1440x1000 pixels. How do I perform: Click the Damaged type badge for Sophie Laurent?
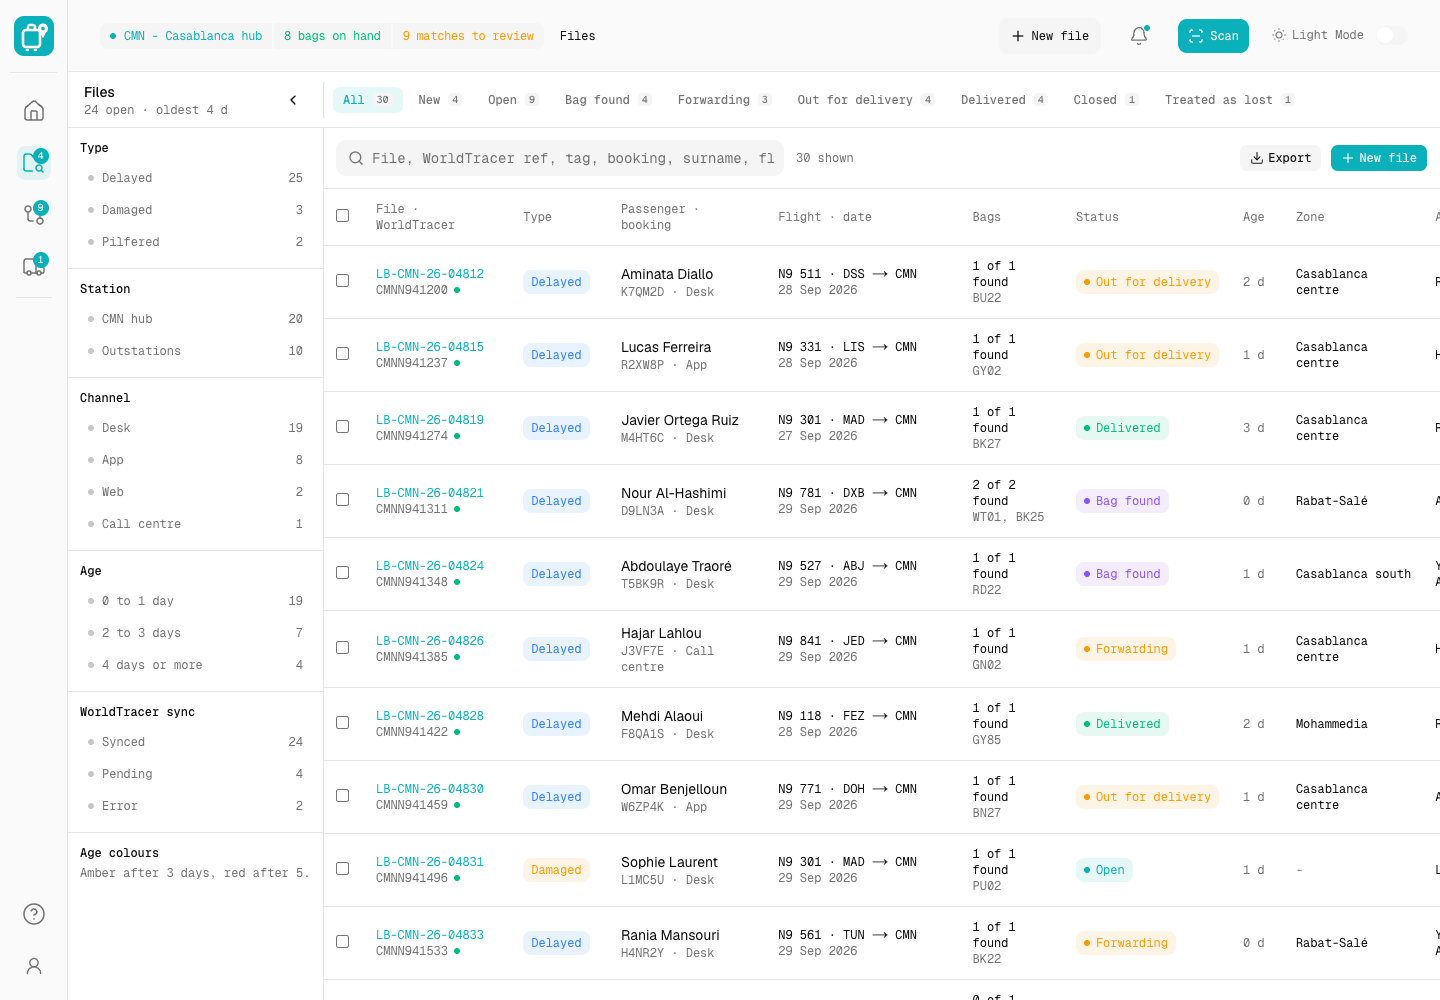pos(556,870)
